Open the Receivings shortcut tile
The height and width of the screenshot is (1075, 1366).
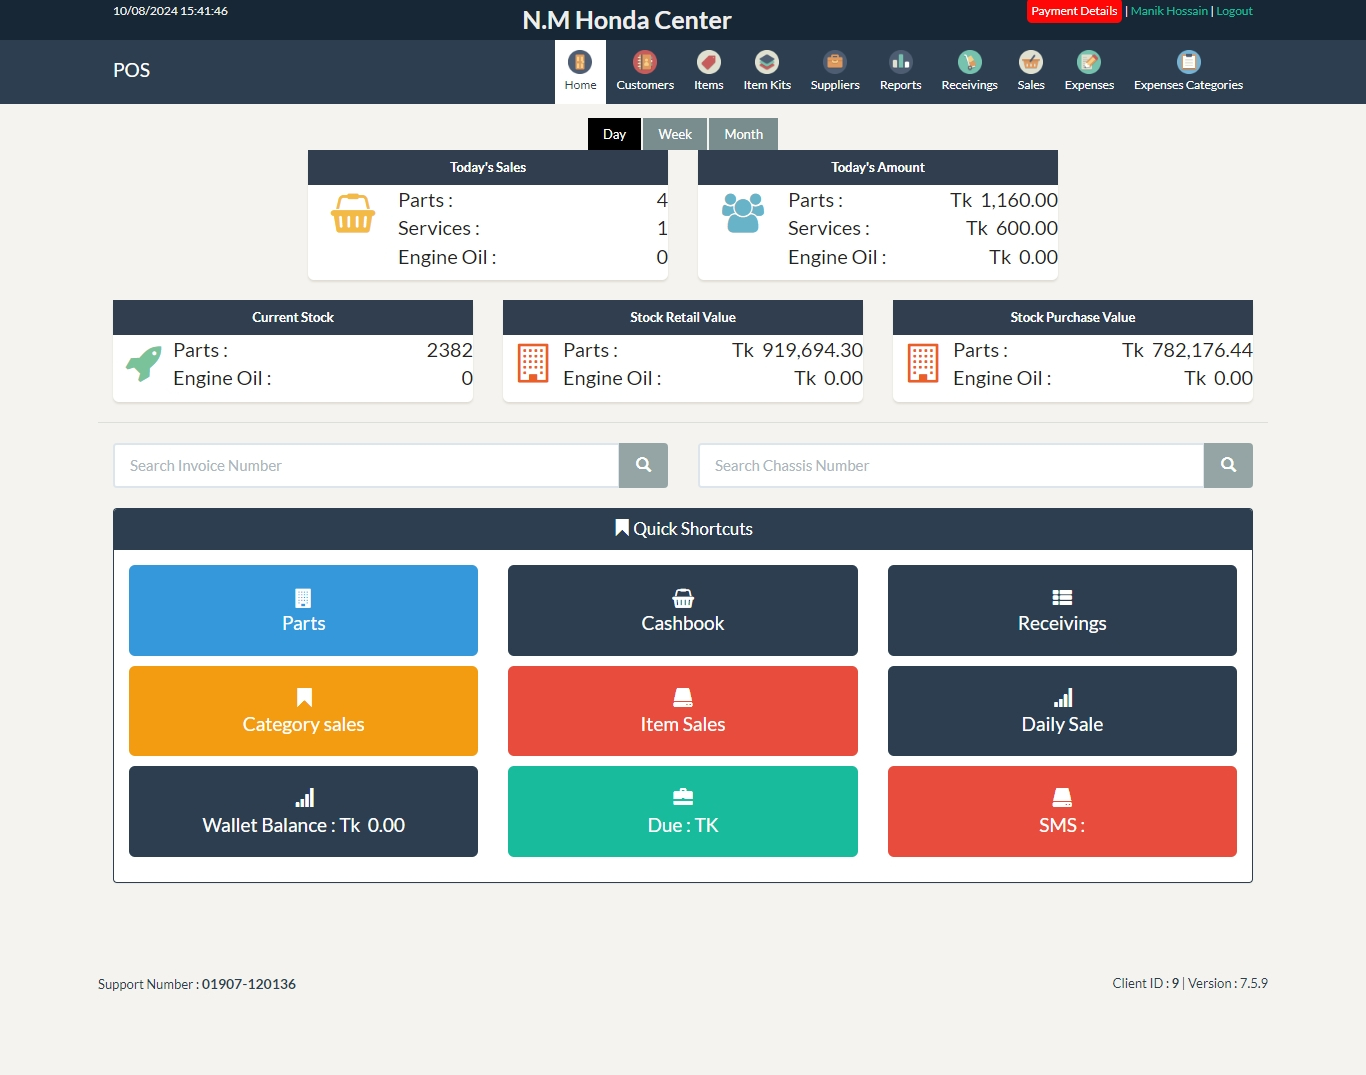point(1062,610)
